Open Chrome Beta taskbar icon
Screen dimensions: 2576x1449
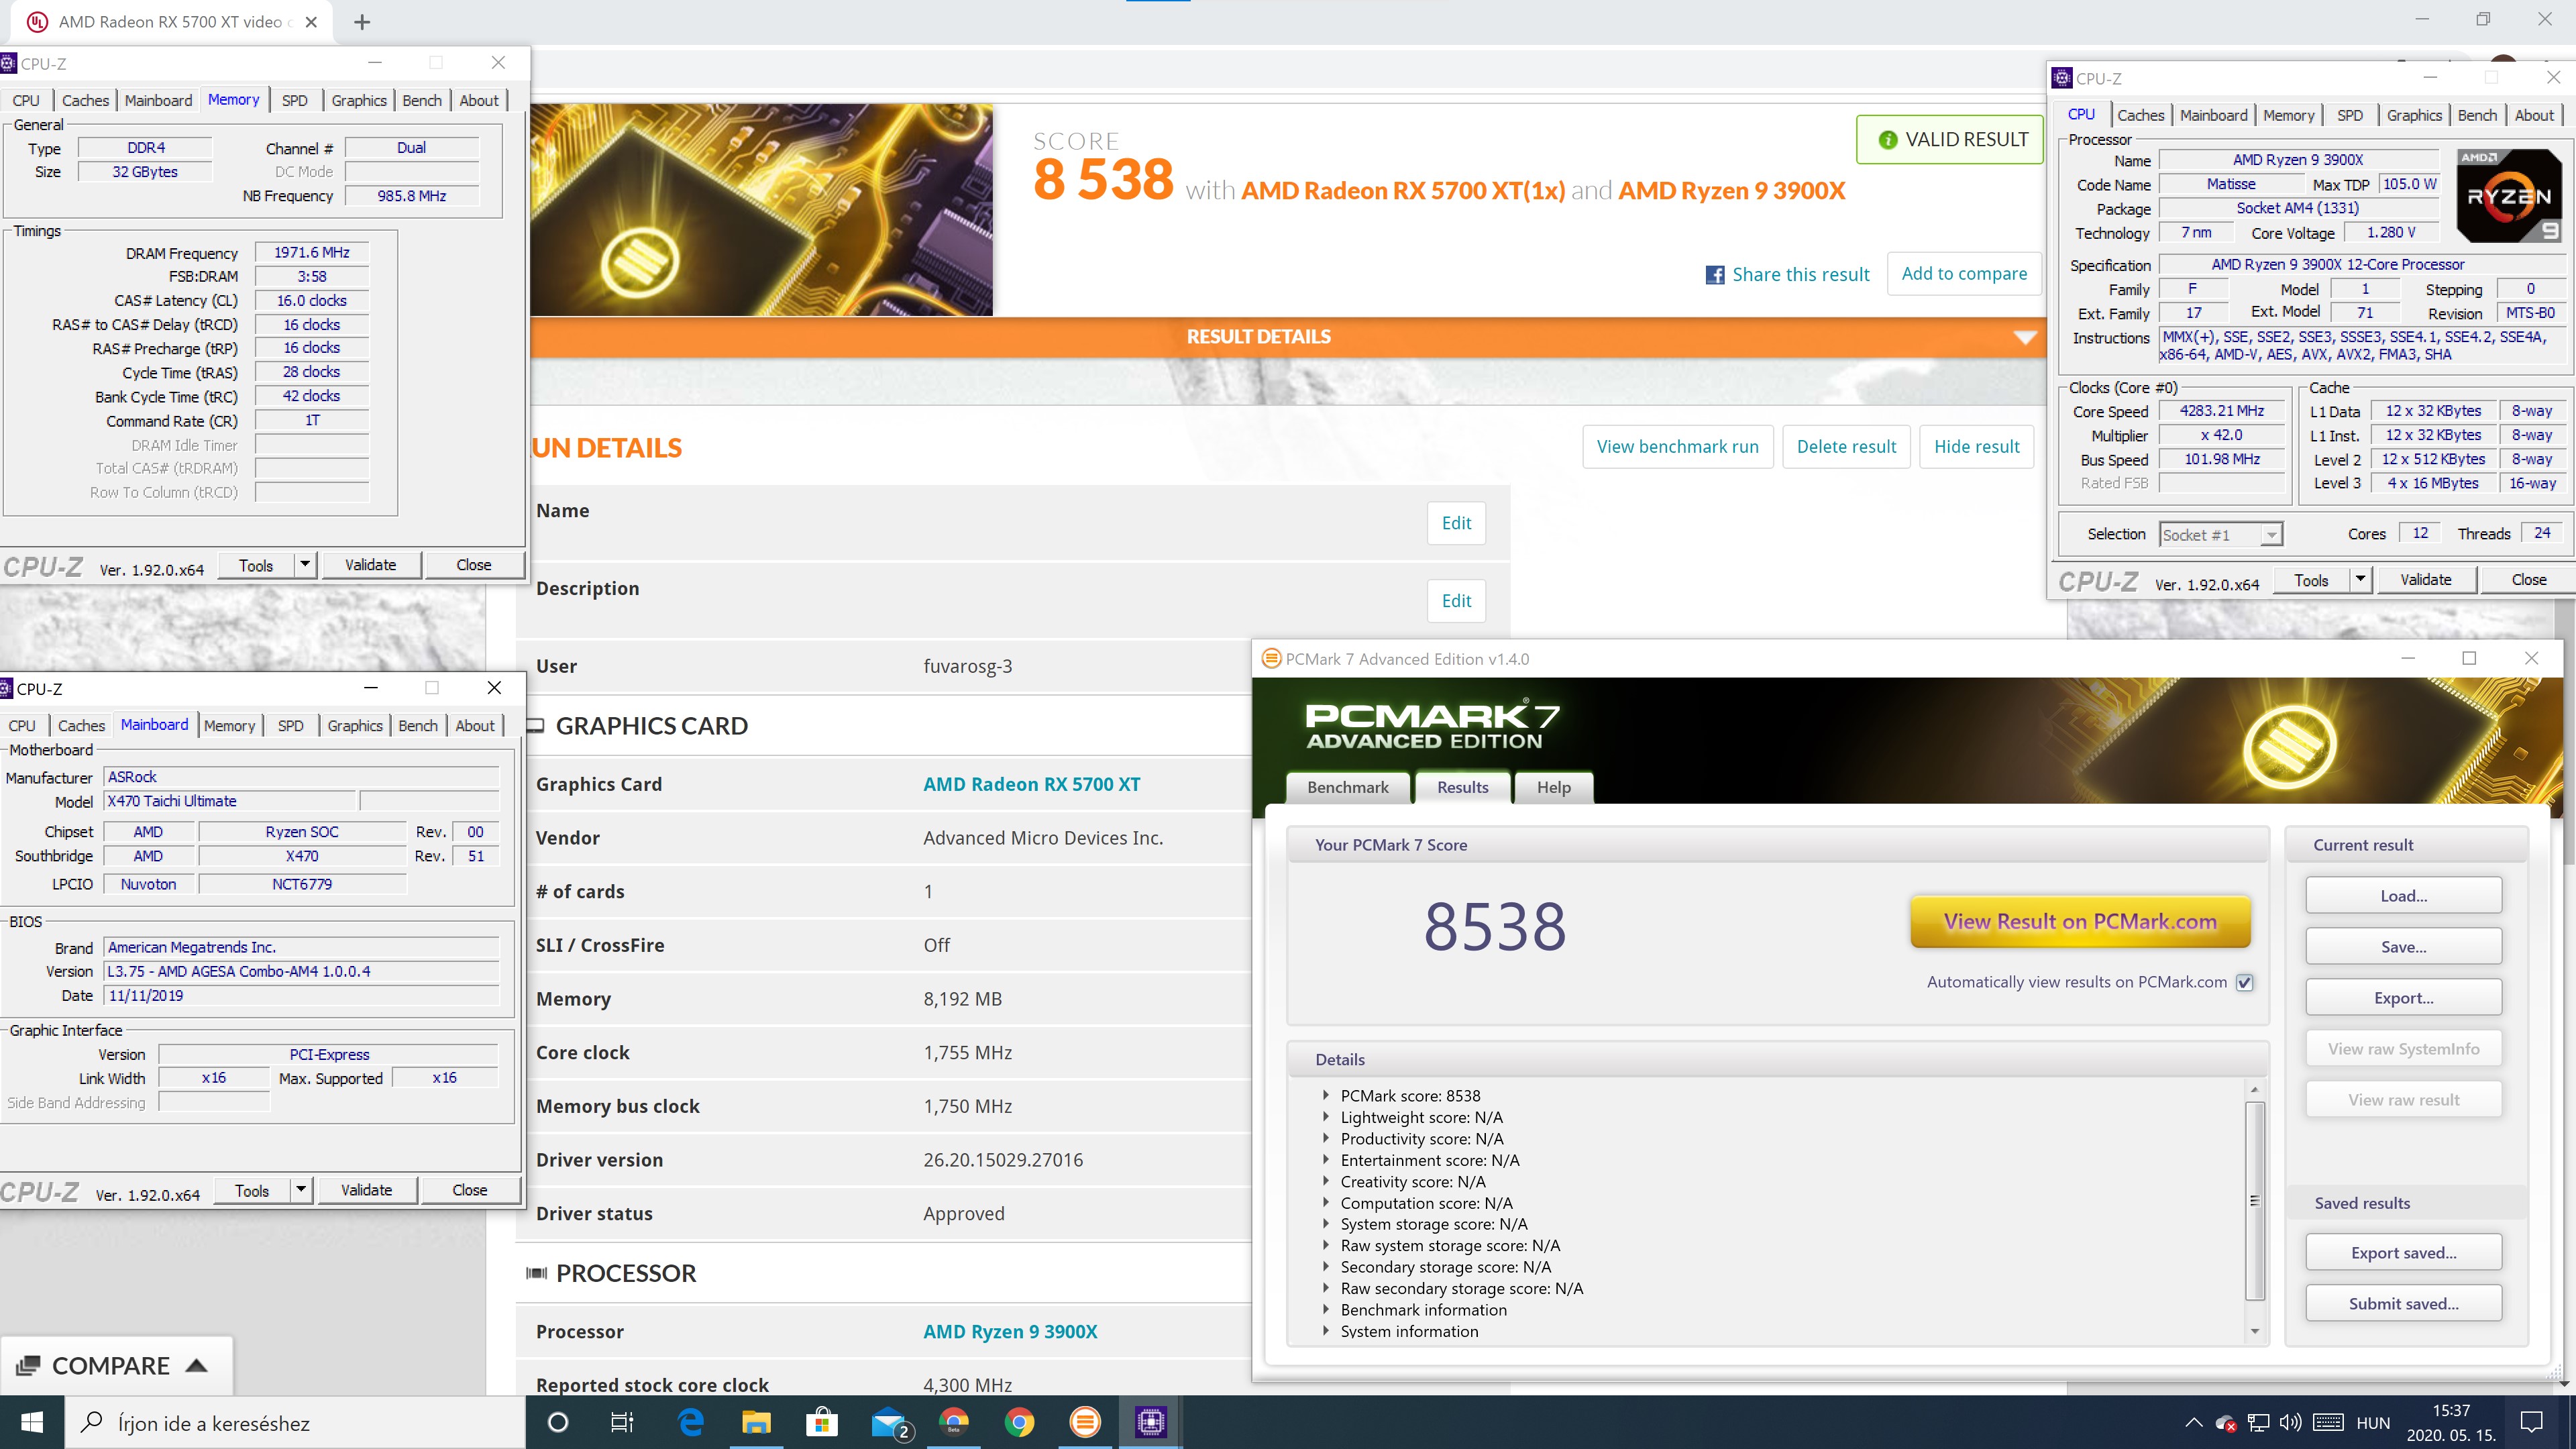(x=954, y=1422)
